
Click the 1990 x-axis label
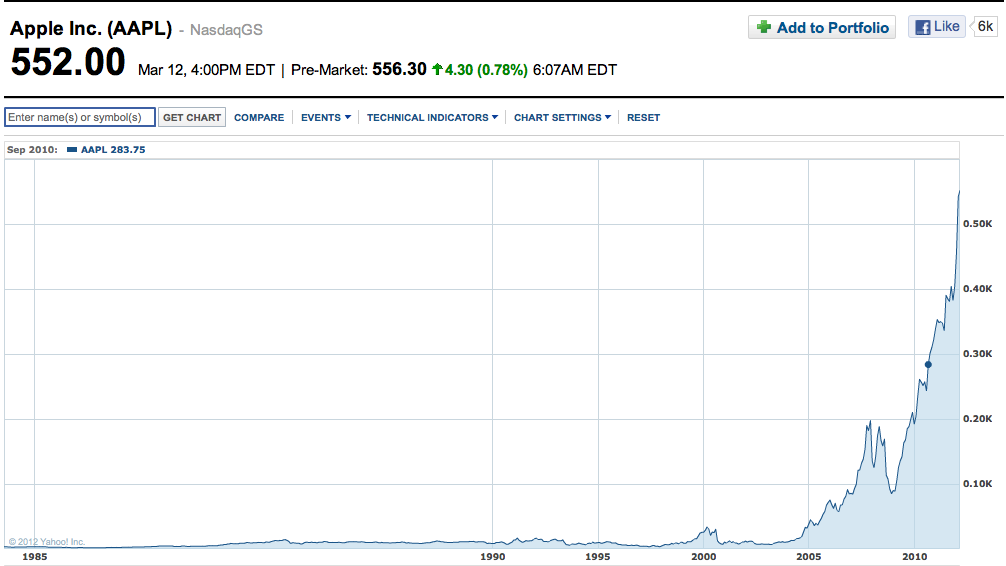coord(493,556)
